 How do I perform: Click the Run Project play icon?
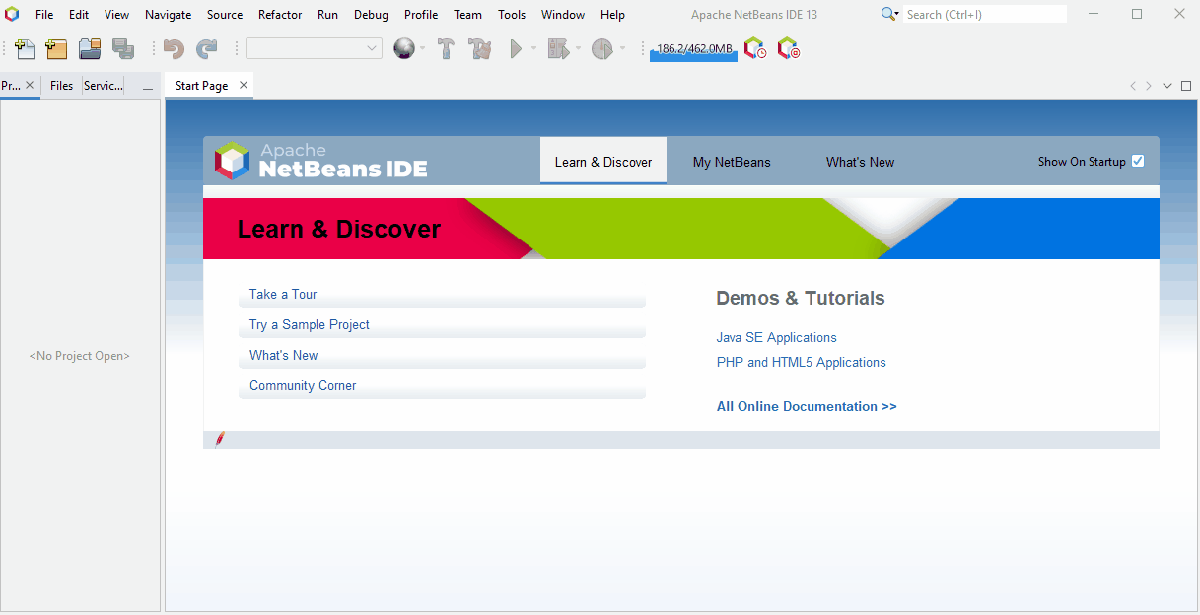click(516, 49)
